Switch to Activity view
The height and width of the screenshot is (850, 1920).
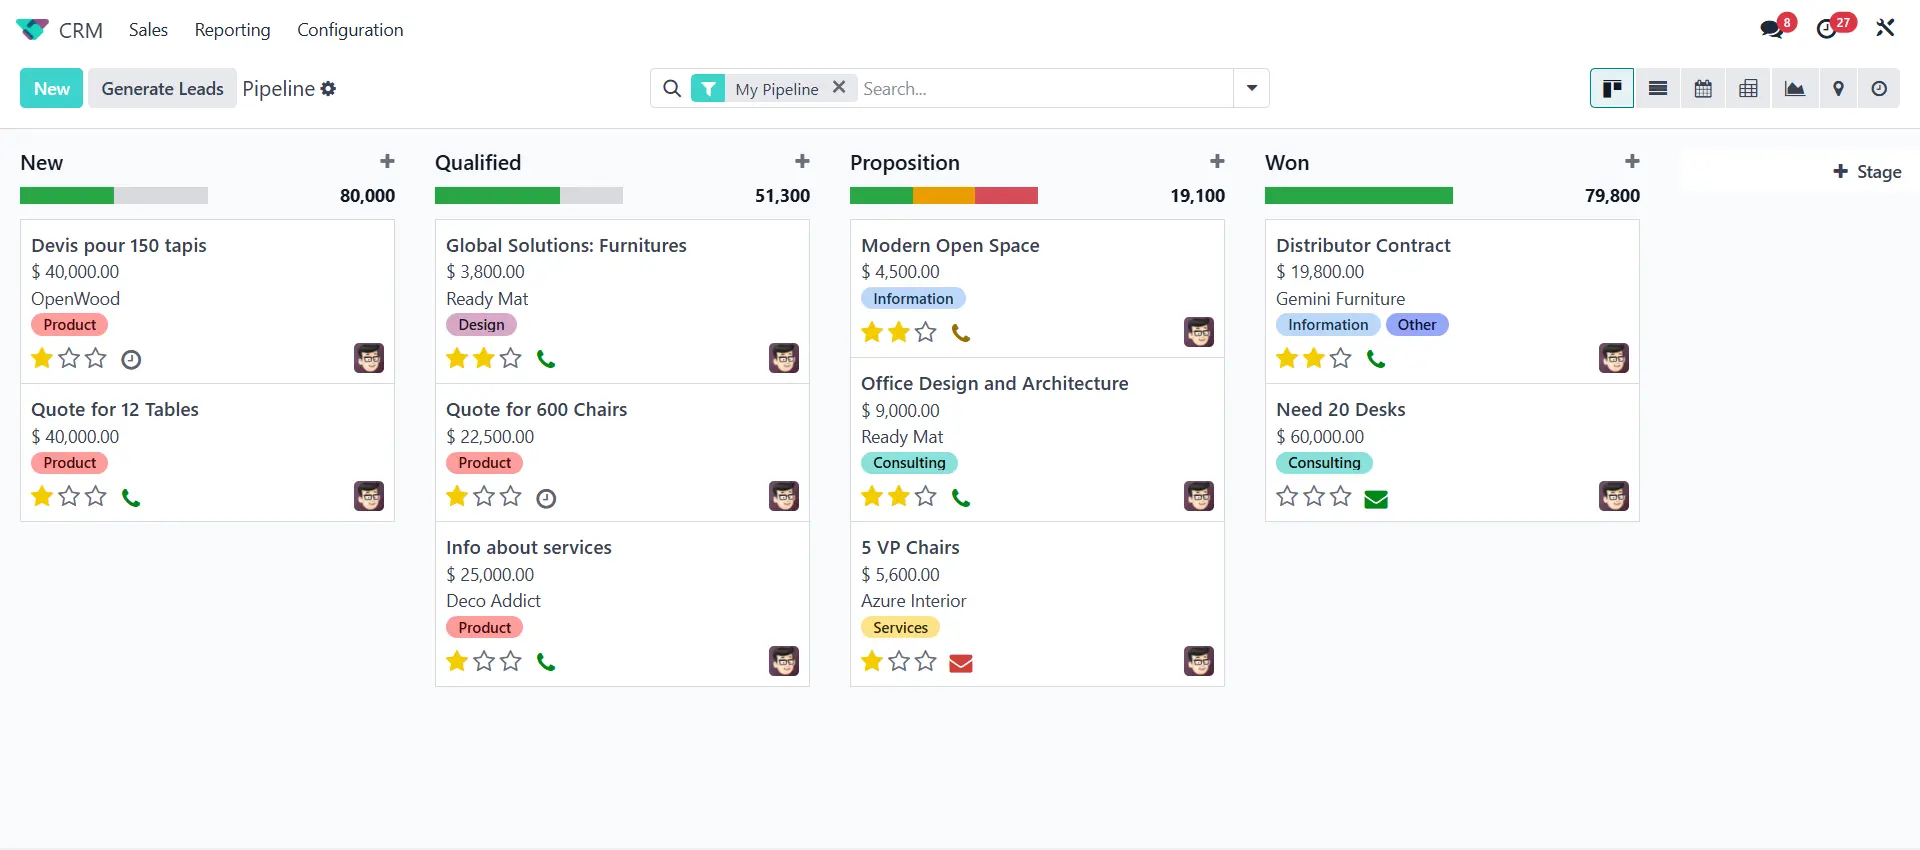1879,88
